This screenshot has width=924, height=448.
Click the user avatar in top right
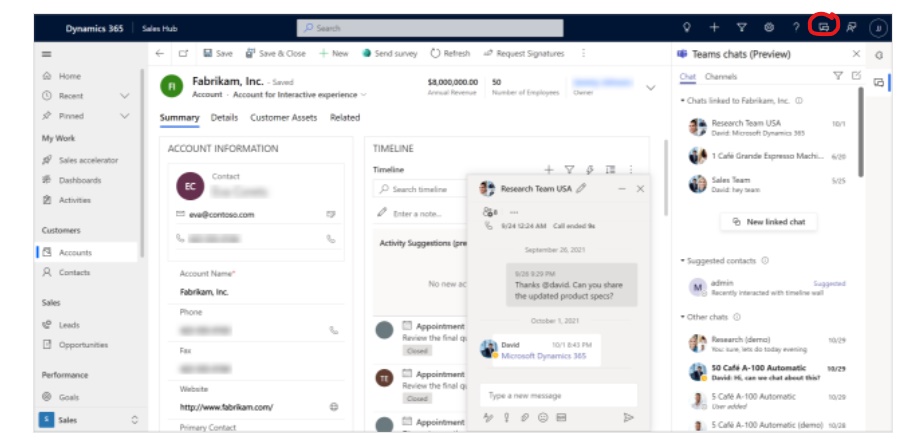click(878, 28)
